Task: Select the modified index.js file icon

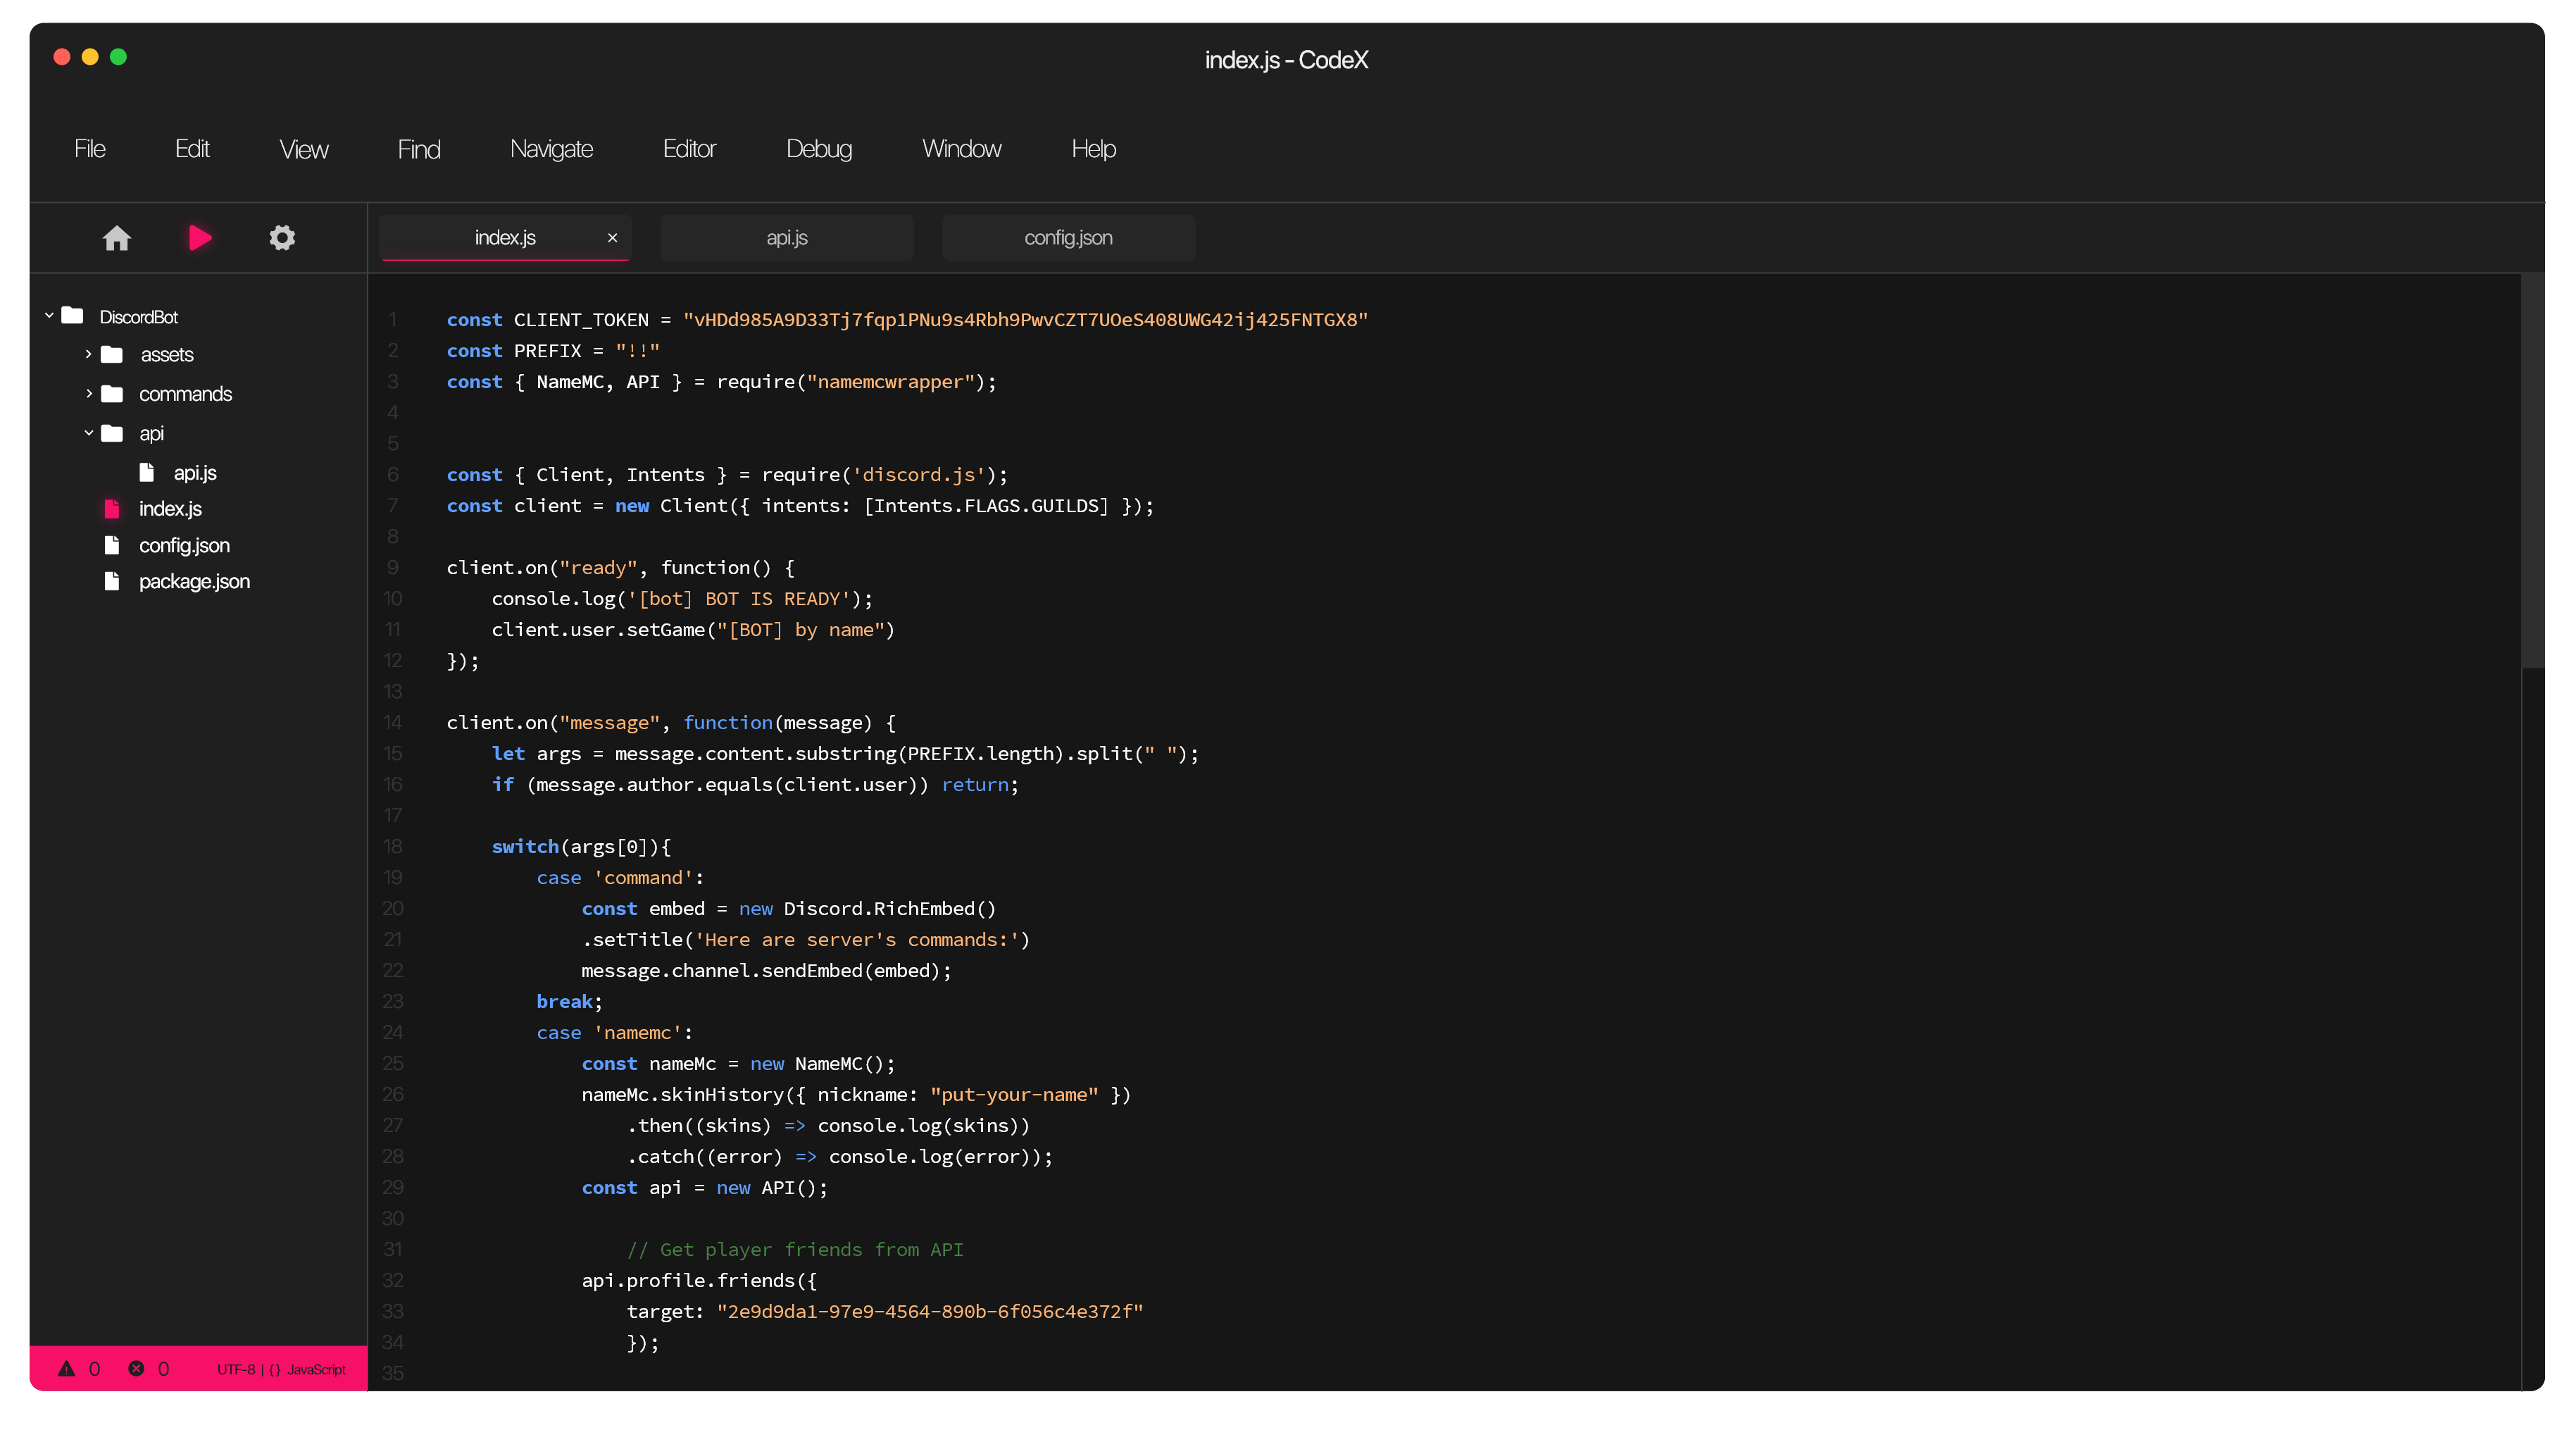Action: coord(112,509)
